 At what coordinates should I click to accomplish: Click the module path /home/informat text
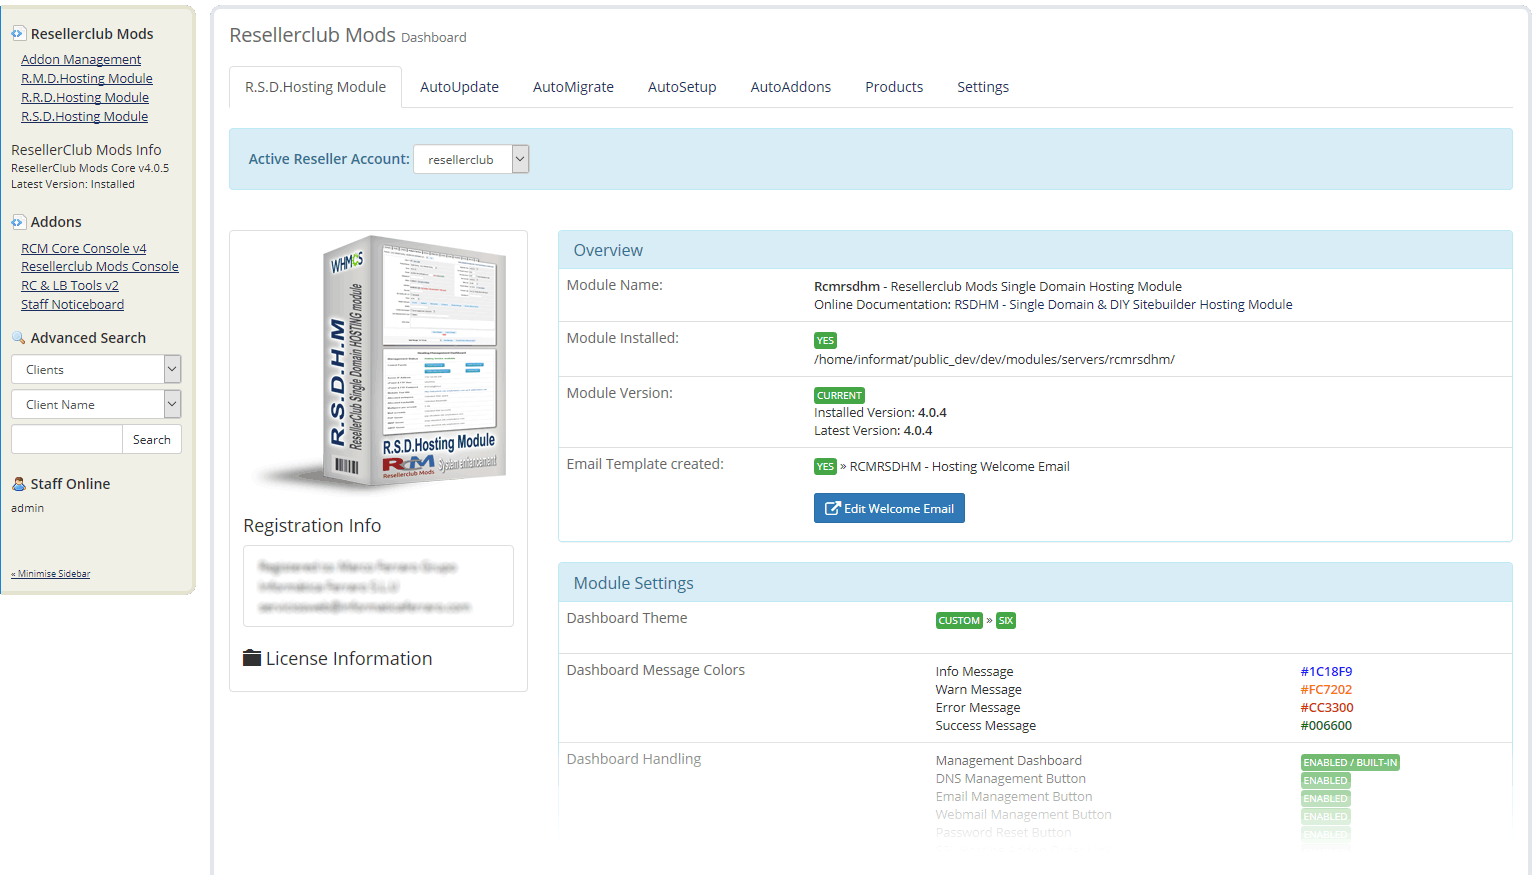994,360
